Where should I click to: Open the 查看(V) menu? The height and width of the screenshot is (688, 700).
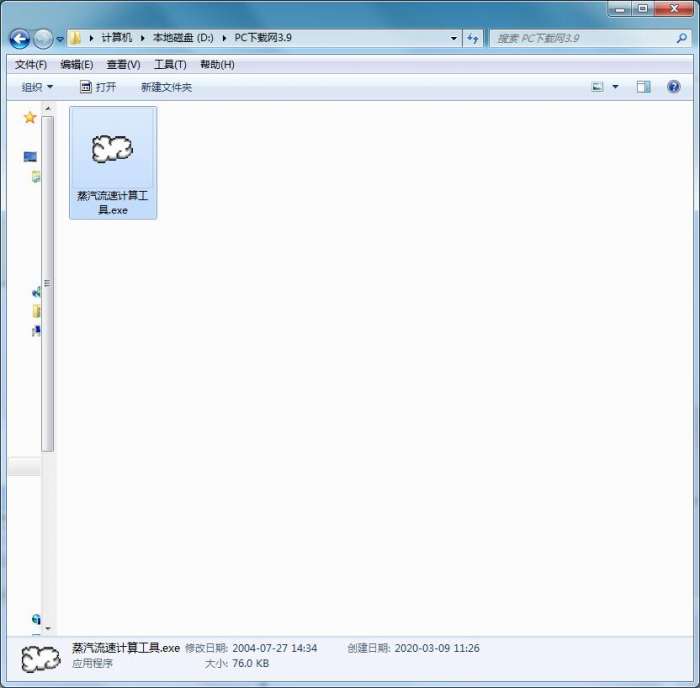click(x=123, y=65)
